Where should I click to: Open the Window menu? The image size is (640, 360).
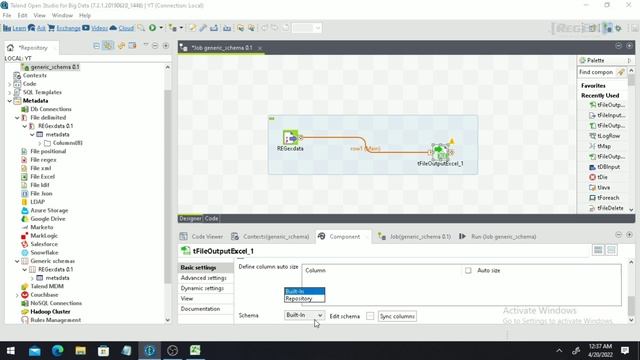point(62,15)
